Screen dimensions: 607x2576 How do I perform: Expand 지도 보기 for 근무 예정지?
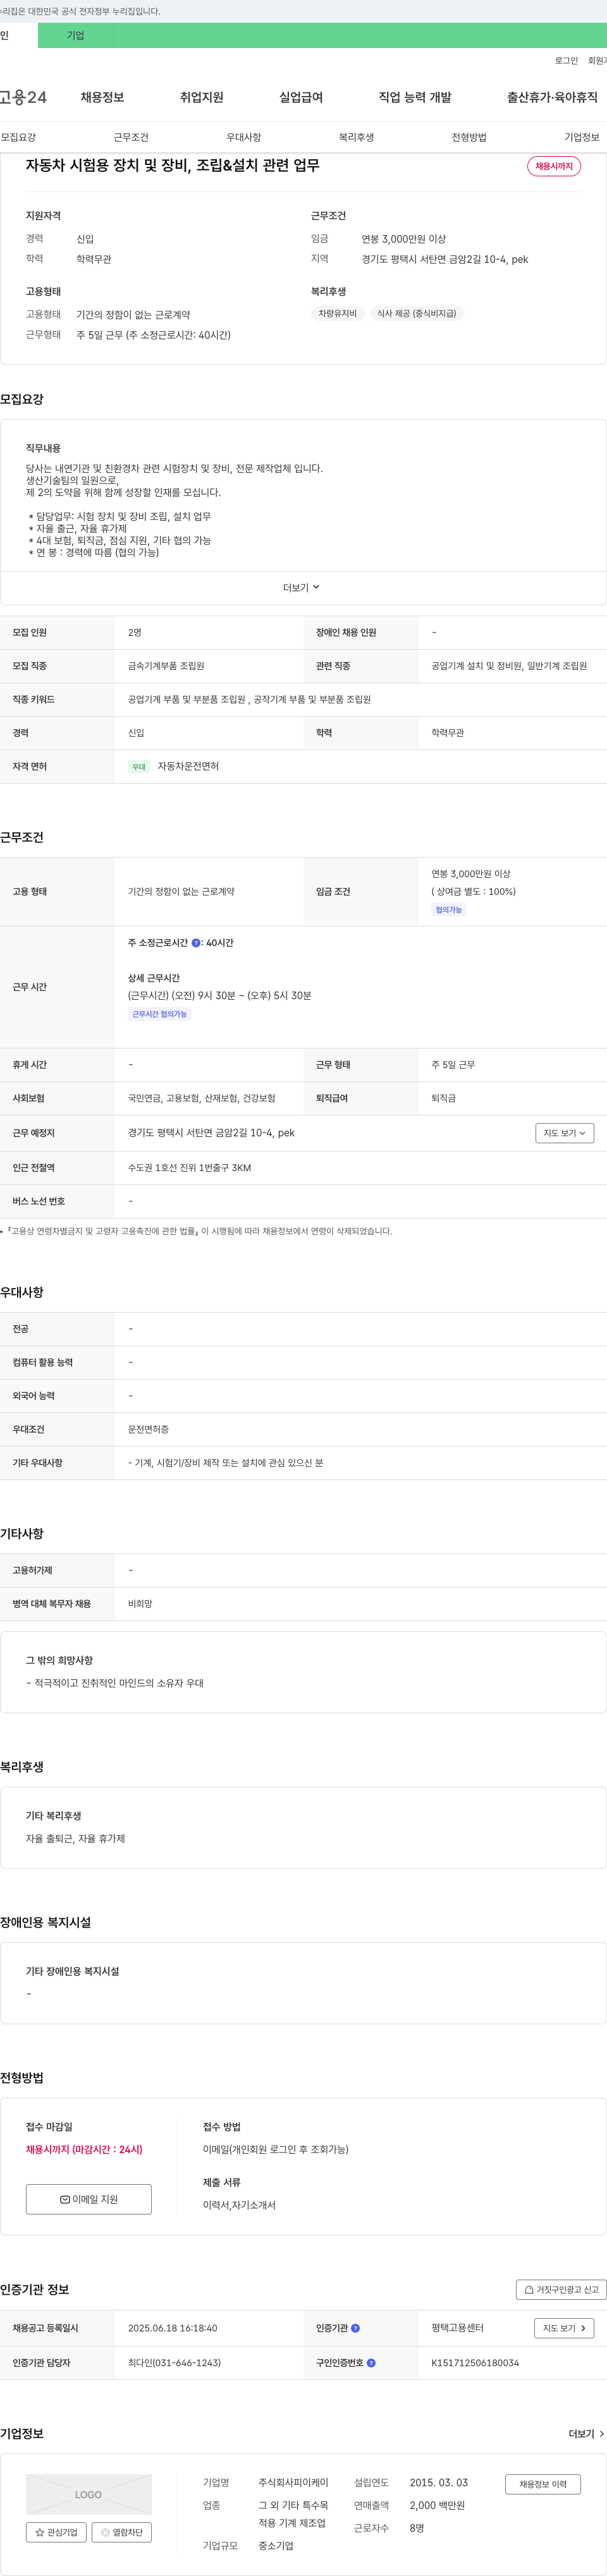coord(565,1133)
